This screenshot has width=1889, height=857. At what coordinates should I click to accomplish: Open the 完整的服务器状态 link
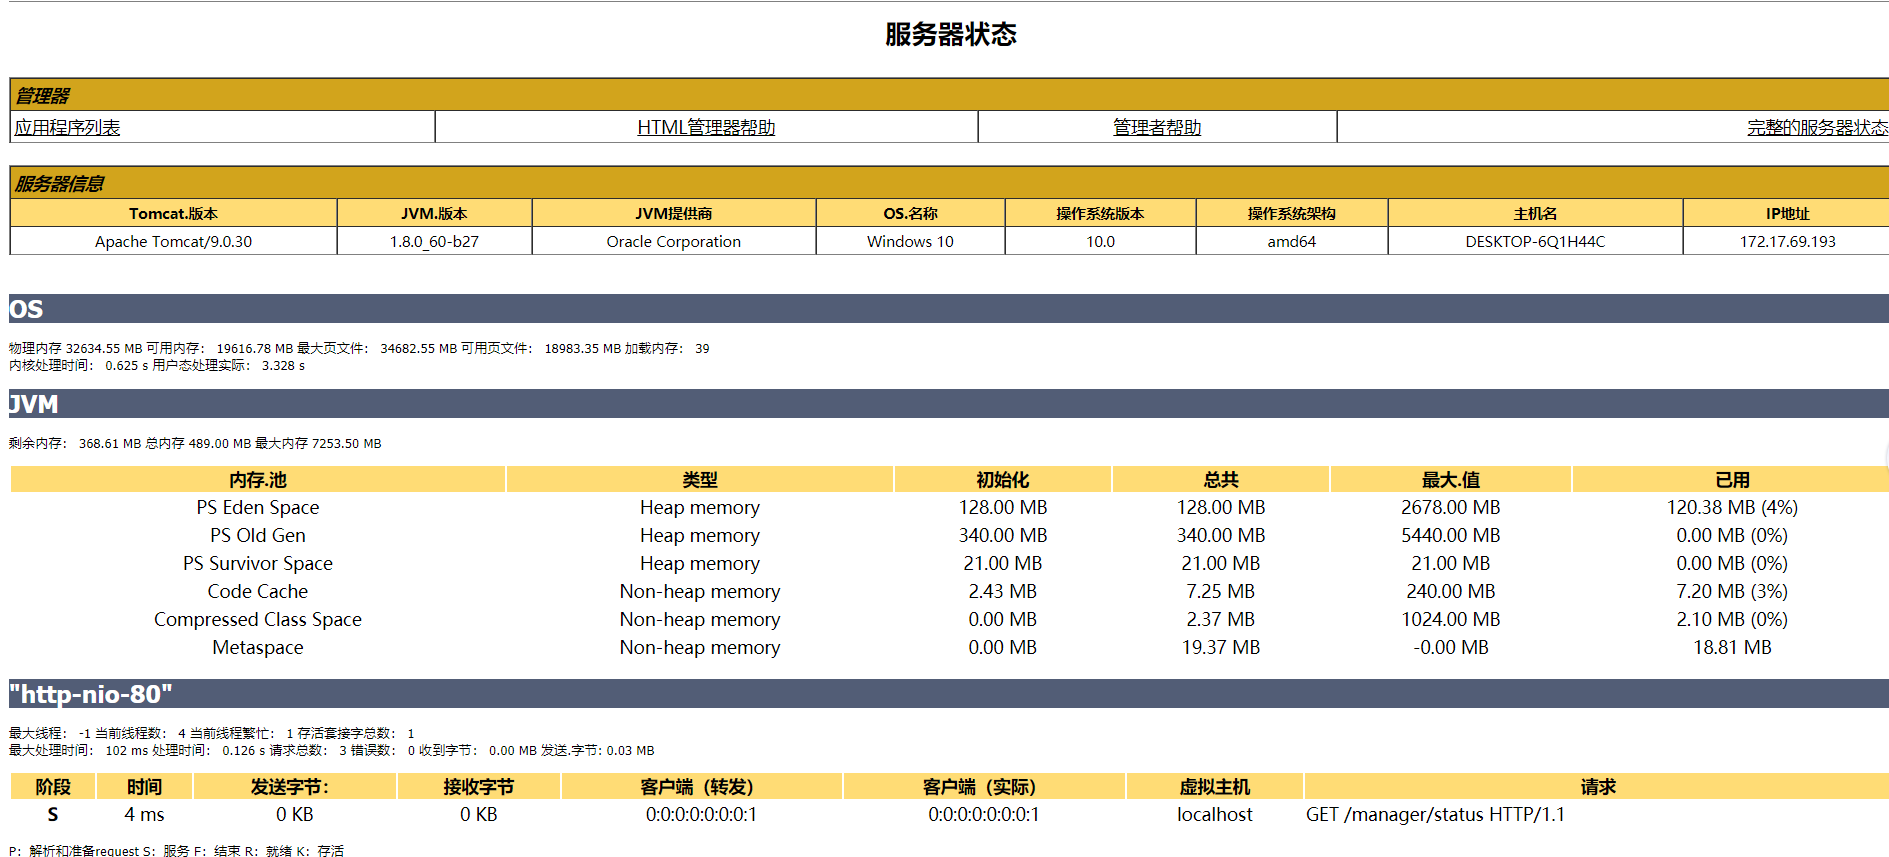[x=1817, y=127]
